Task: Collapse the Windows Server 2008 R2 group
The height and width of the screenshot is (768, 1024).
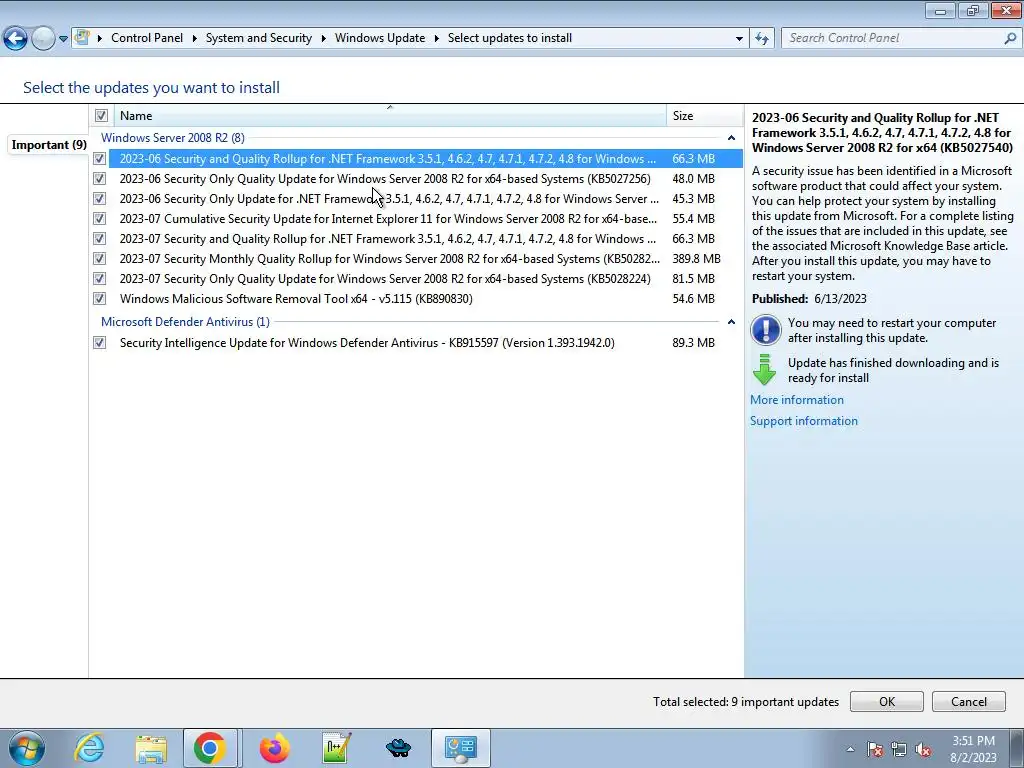Action: pyautogui.click(x=731, y=138)
